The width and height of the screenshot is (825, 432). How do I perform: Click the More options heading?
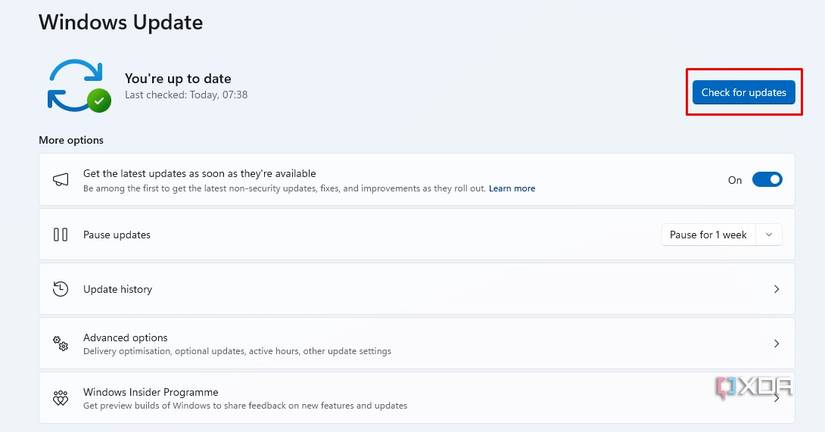click(71, 140)
